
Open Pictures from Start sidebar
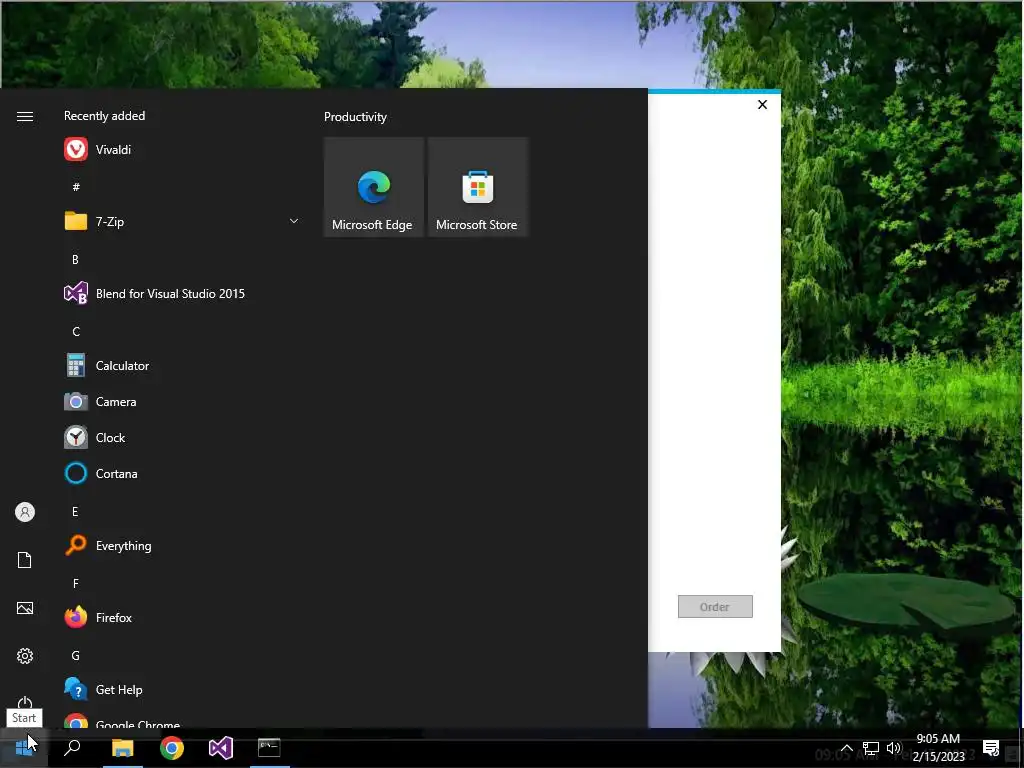(x=25, y=608)
